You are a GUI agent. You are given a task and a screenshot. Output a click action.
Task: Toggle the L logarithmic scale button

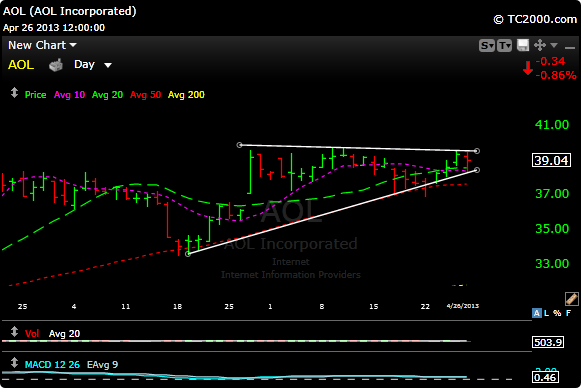[x=547, y=313]
